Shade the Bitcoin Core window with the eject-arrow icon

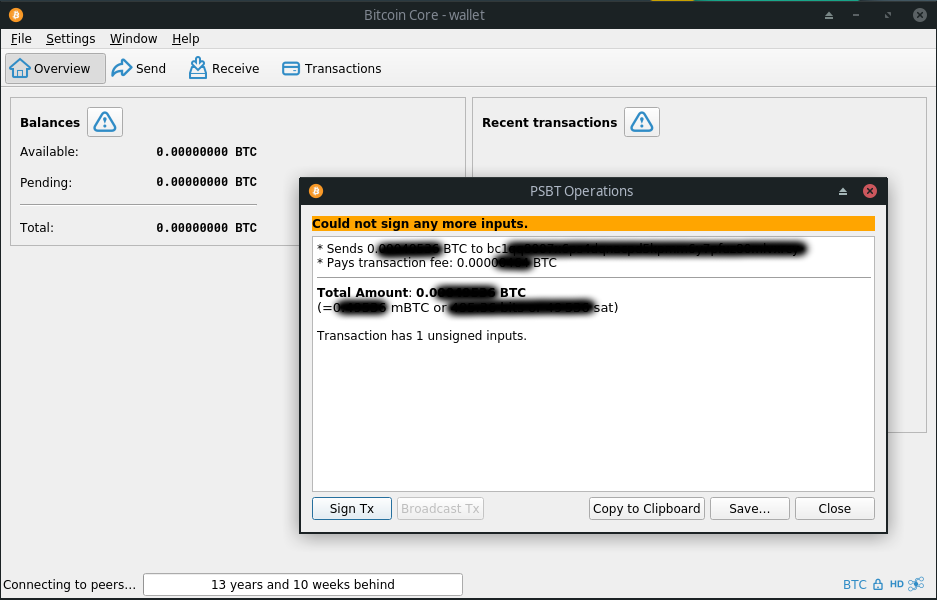click(x=829, y=16)
